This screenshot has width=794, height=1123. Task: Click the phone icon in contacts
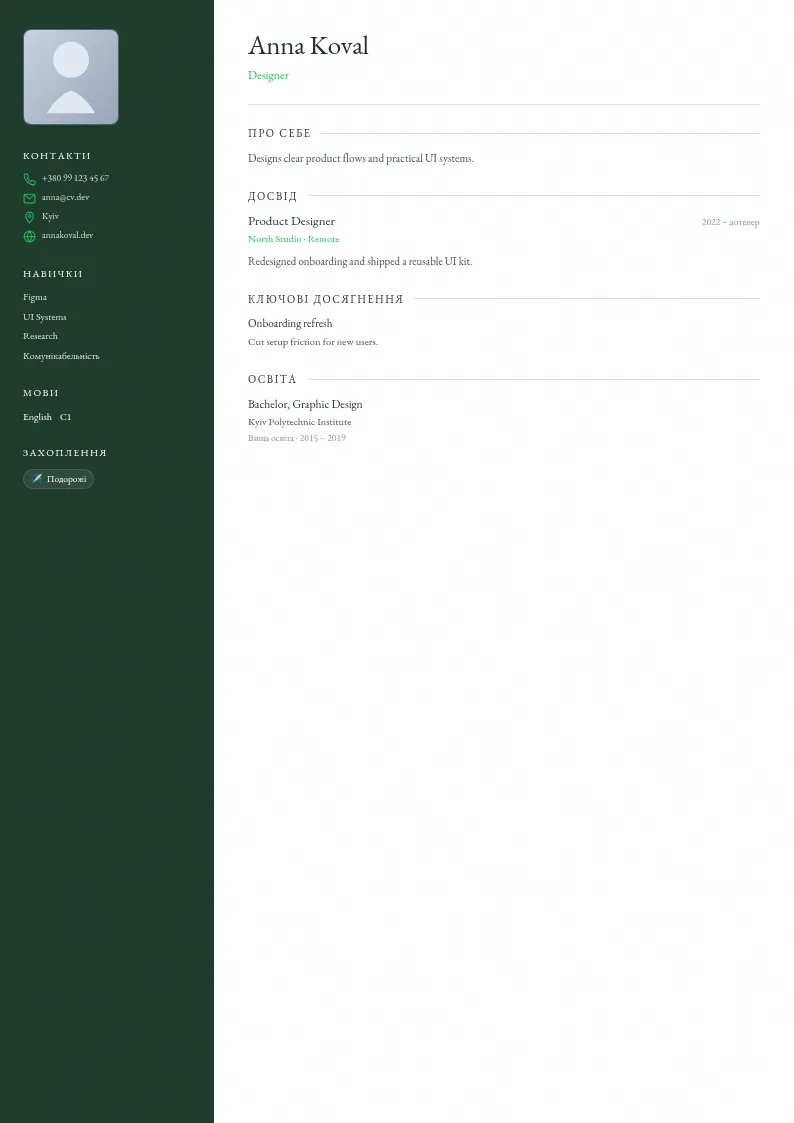click(29, 179)
